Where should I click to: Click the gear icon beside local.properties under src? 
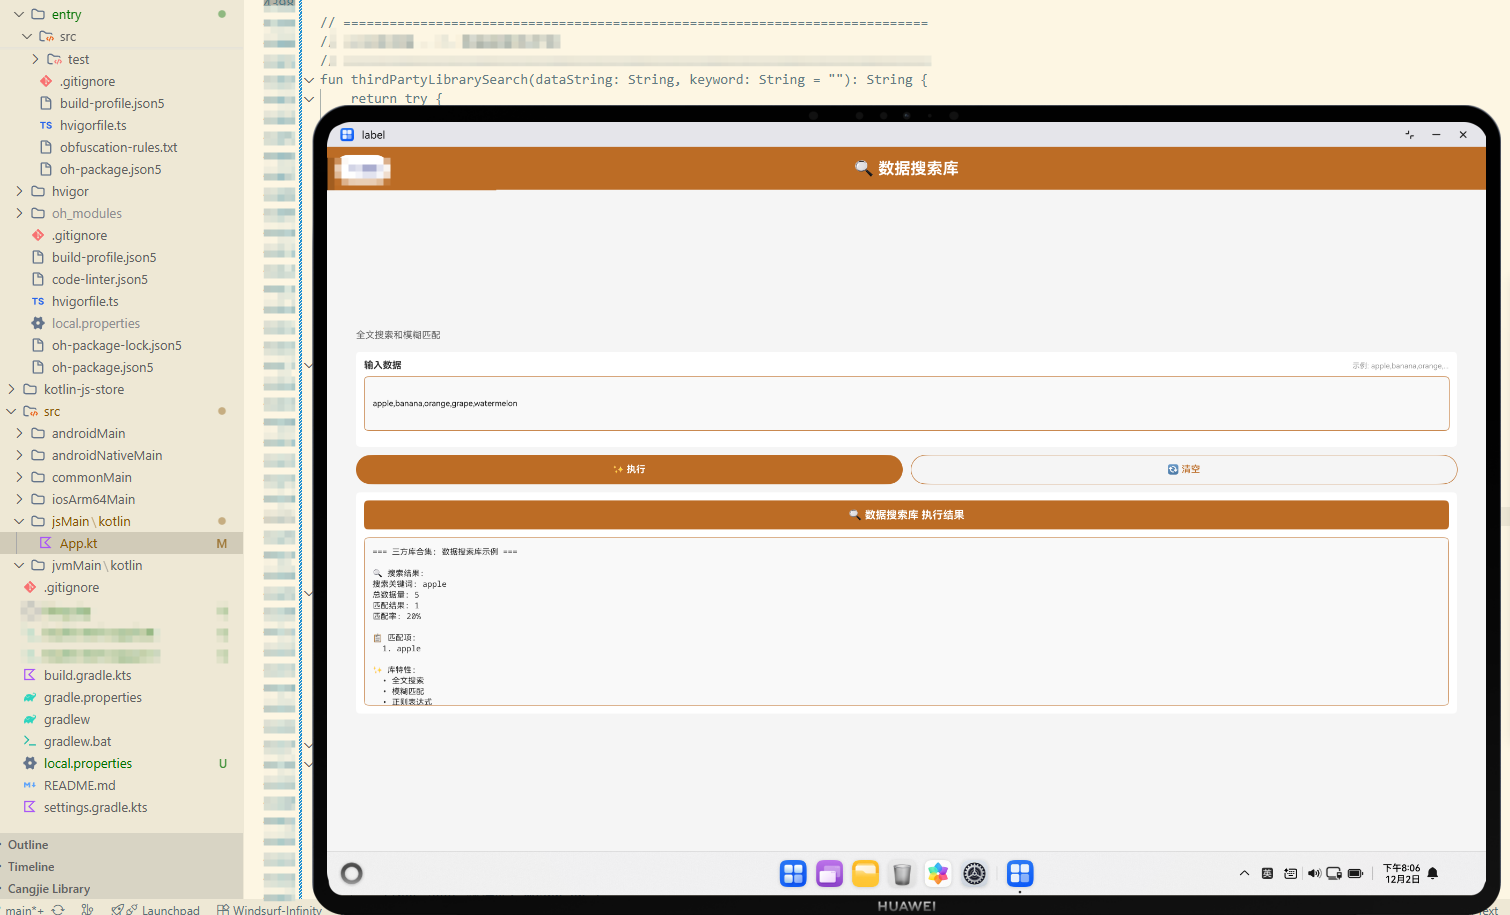[30, 763]
